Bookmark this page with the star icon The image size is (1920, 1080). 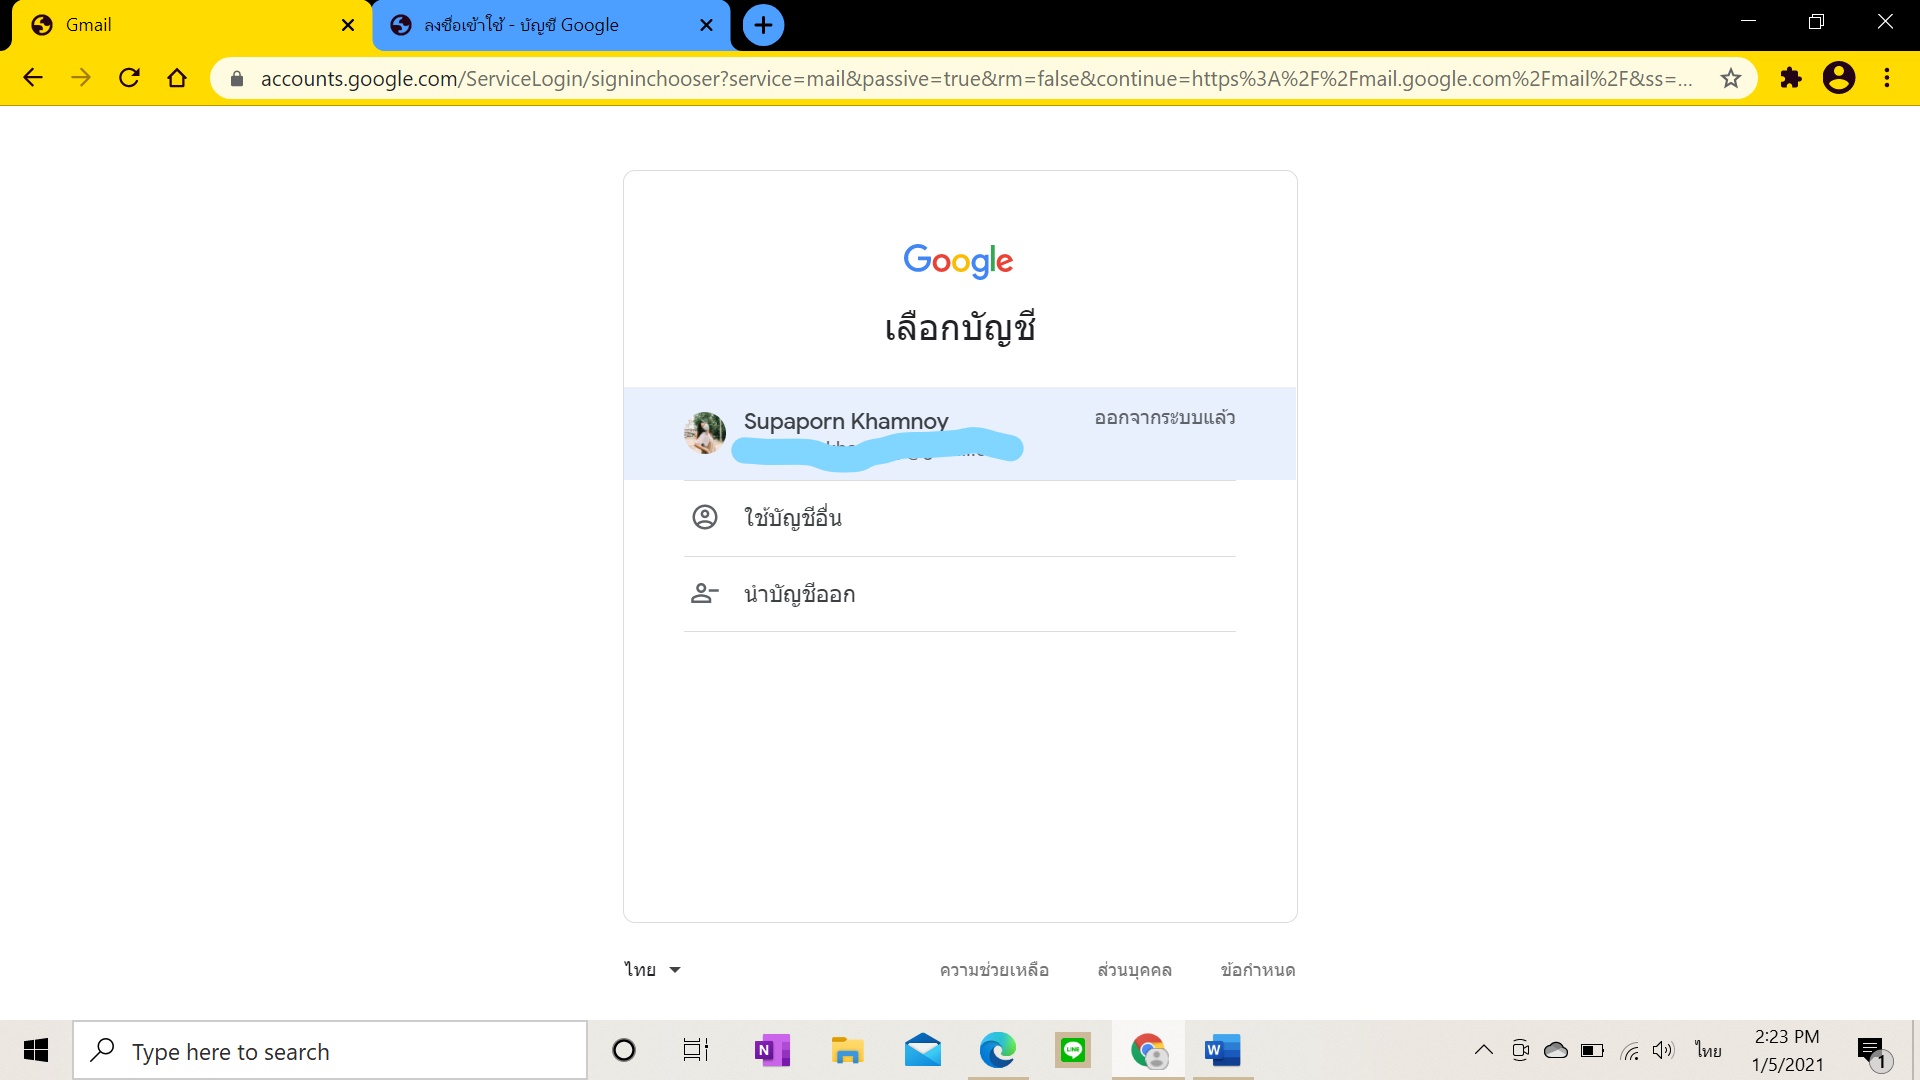tap(1731, 78)
